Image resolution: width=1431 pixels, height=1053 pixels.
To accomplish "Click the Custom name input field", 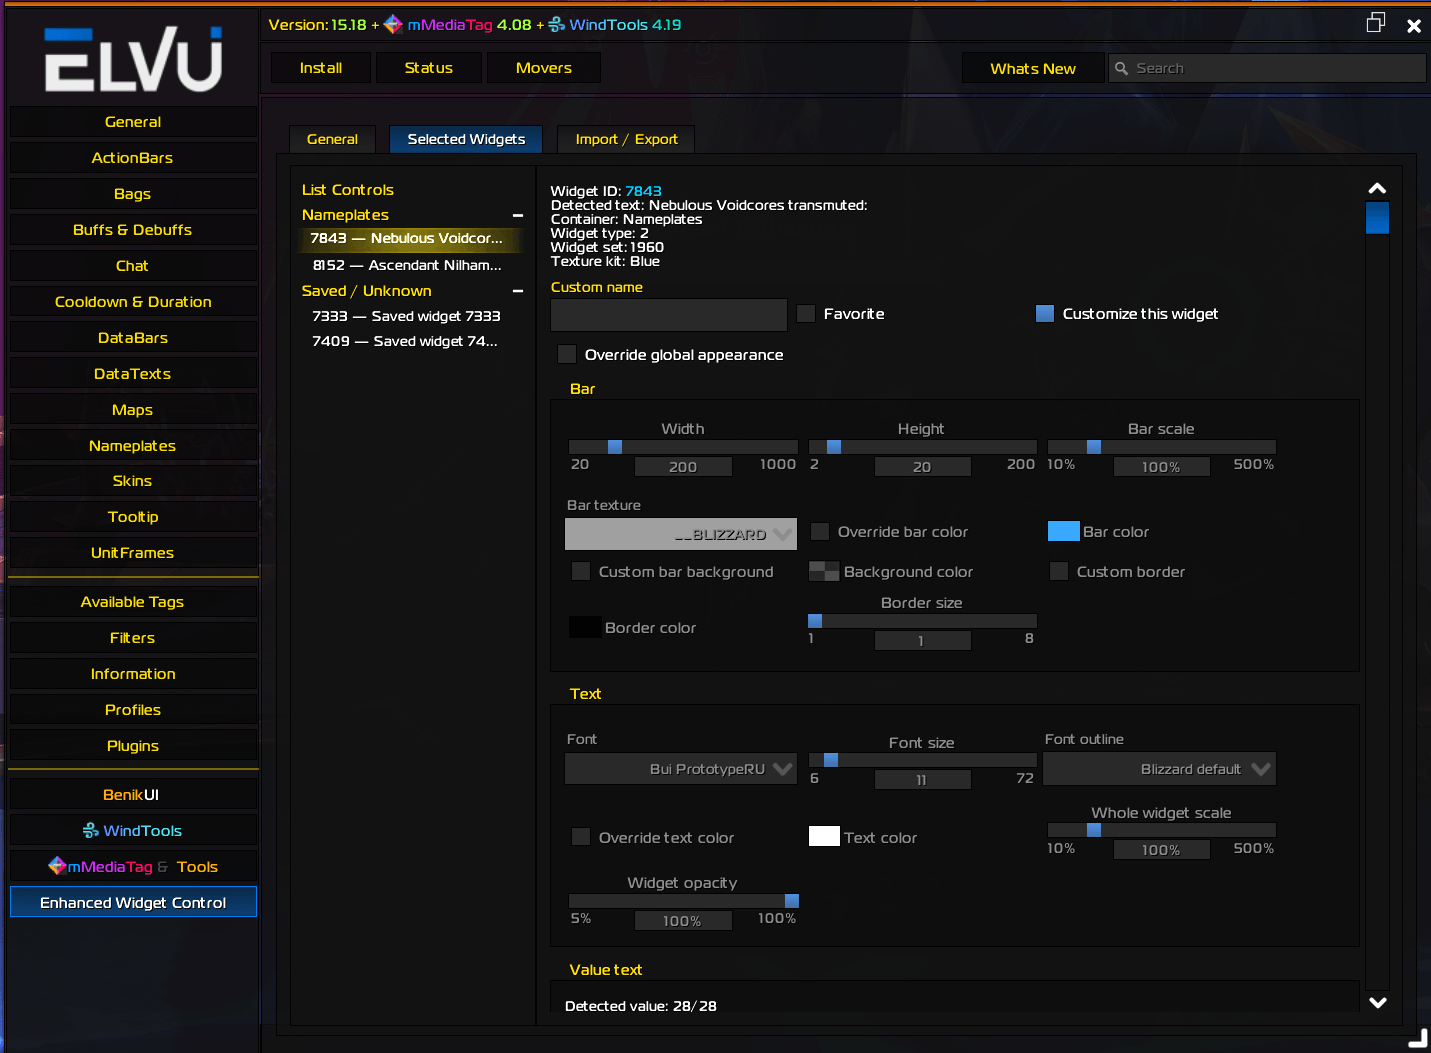I will coord(669,315).
